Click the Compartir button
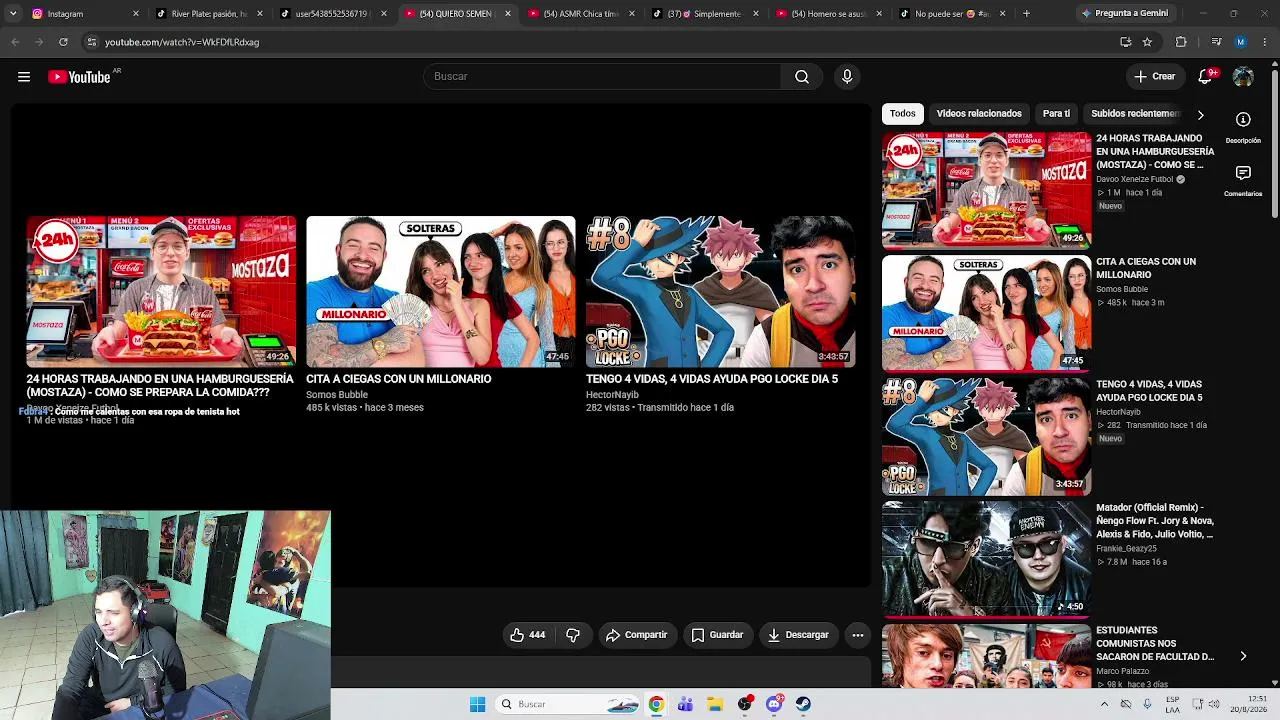The width and height of the screenshot is (1280, 720). (x=636, y=635)
